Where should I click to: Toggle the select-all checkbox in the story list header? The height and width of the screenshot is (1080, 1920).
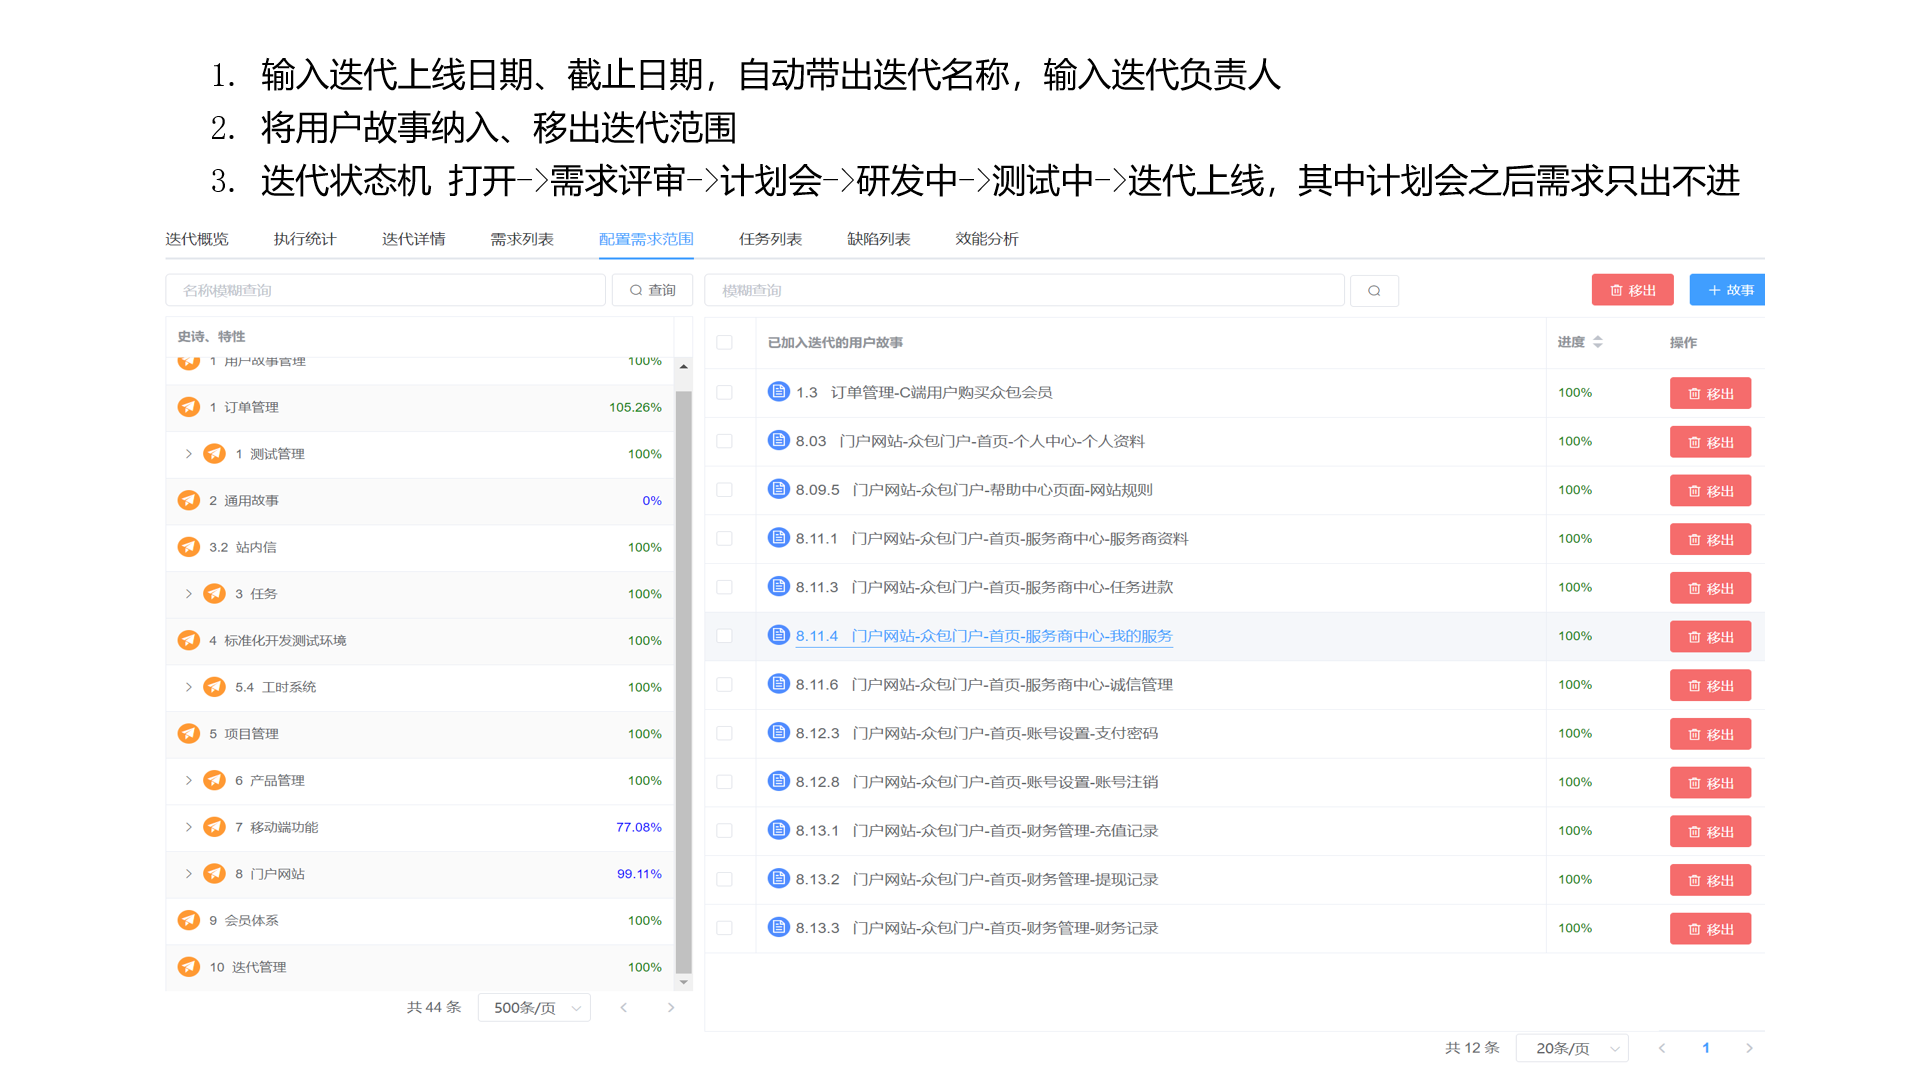tap(725, 341)
